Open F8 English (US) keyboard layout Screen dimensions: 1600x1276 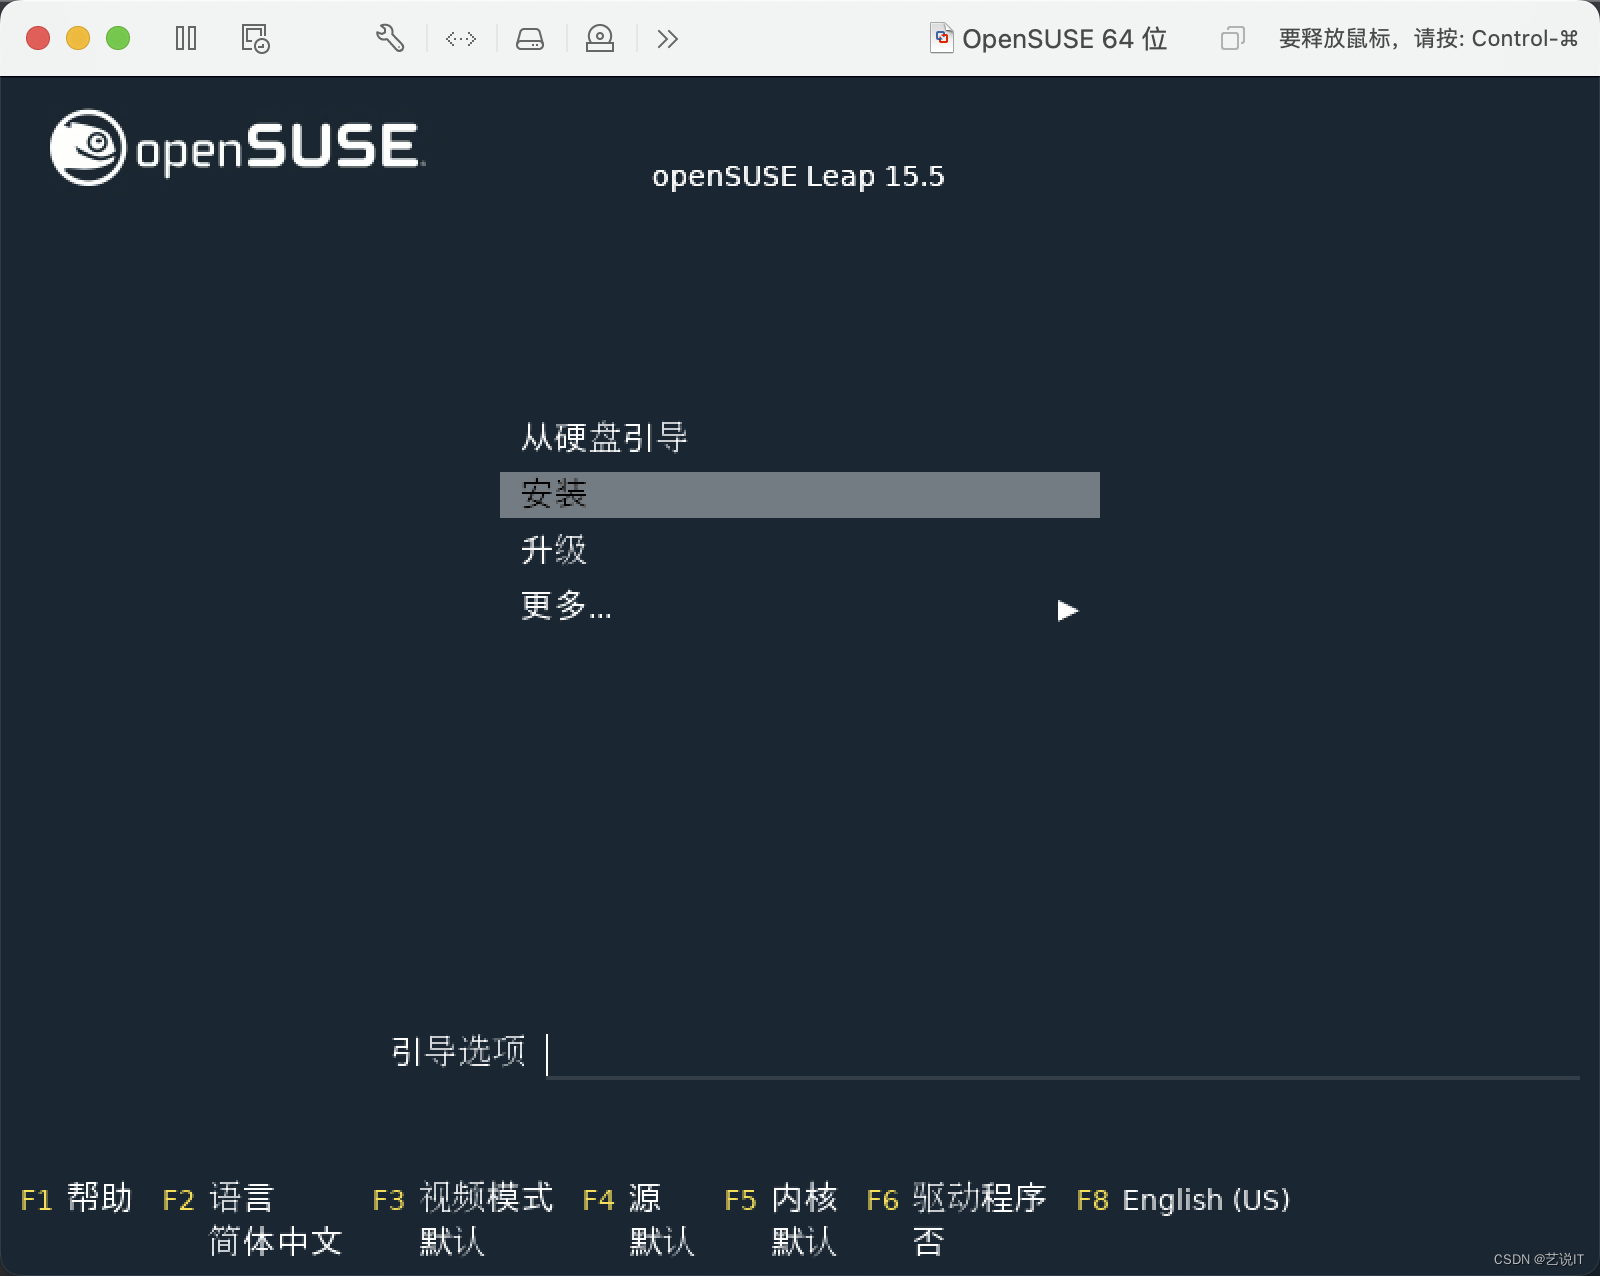coord(1183,1199)
